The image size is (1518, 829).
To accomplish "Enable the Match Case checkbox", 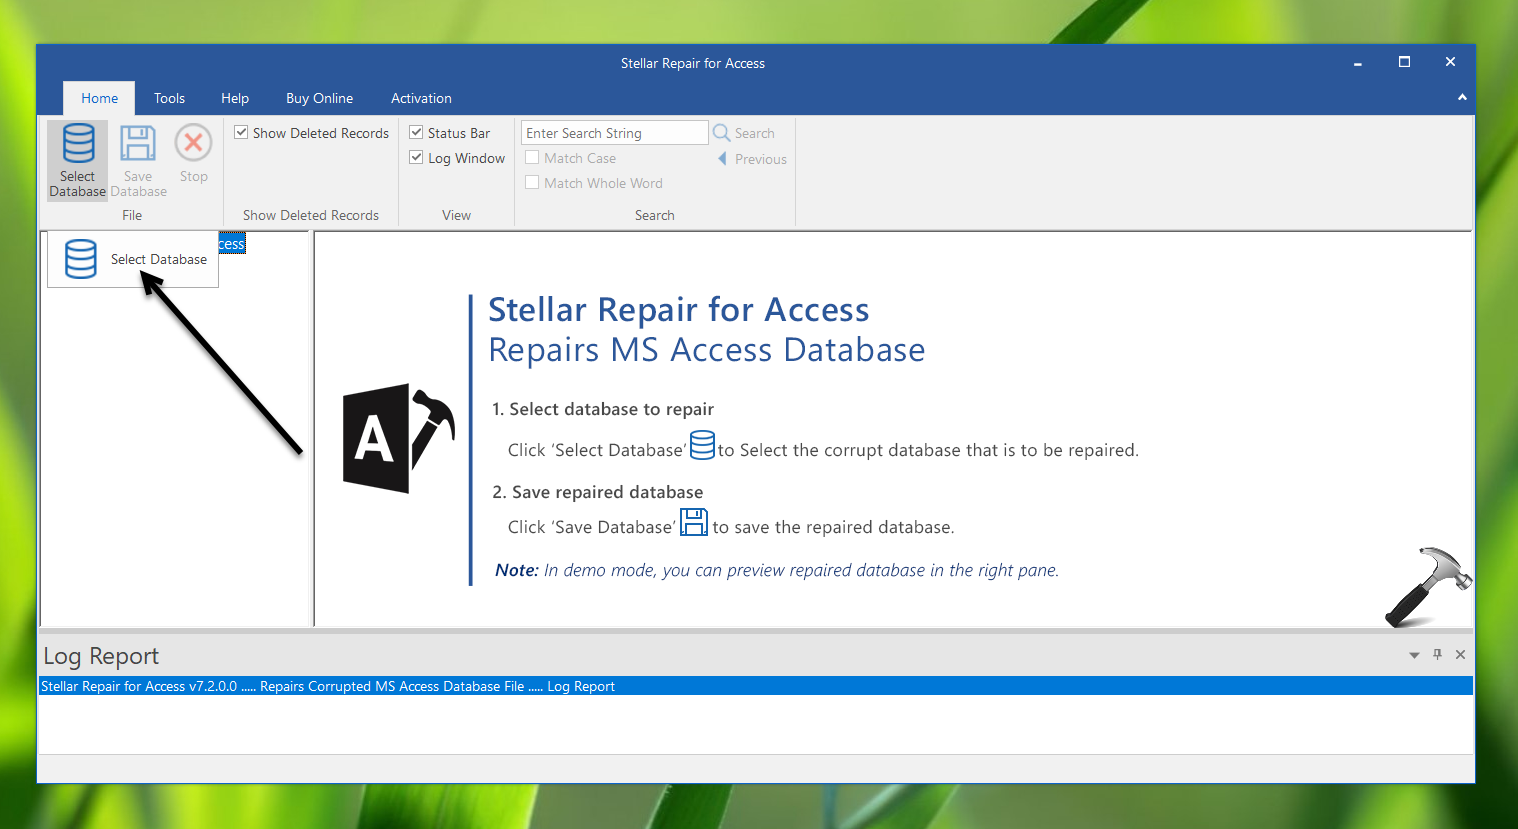I will 532,158.
